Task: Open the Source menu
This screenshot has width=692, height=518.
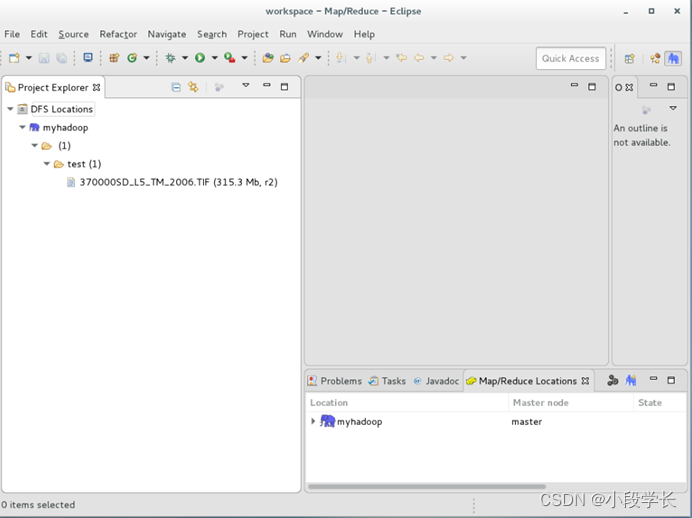Action: (x=73, y=34)
